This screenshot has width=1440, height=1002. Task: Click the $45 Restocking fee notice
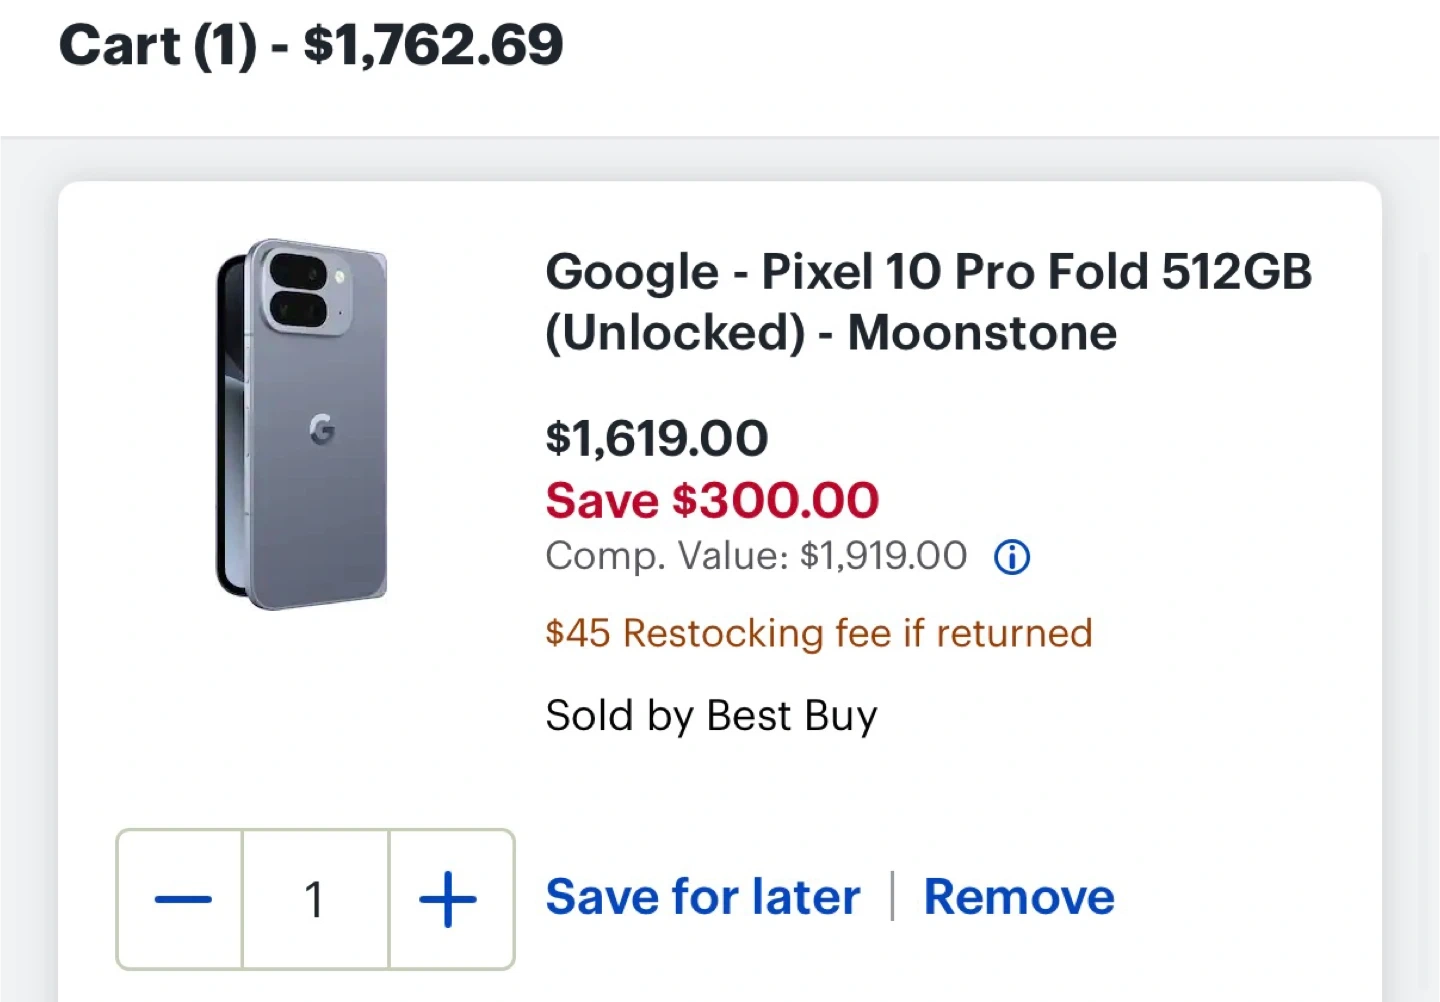point(818,633)
